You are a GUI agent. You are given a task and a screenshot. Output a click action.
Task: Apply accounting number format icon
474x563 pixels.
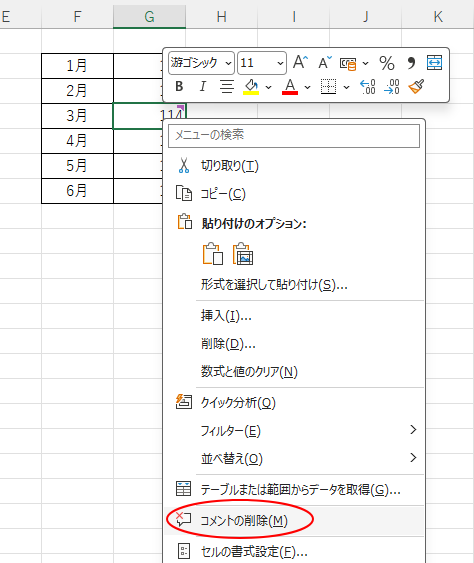coord(348,64)
